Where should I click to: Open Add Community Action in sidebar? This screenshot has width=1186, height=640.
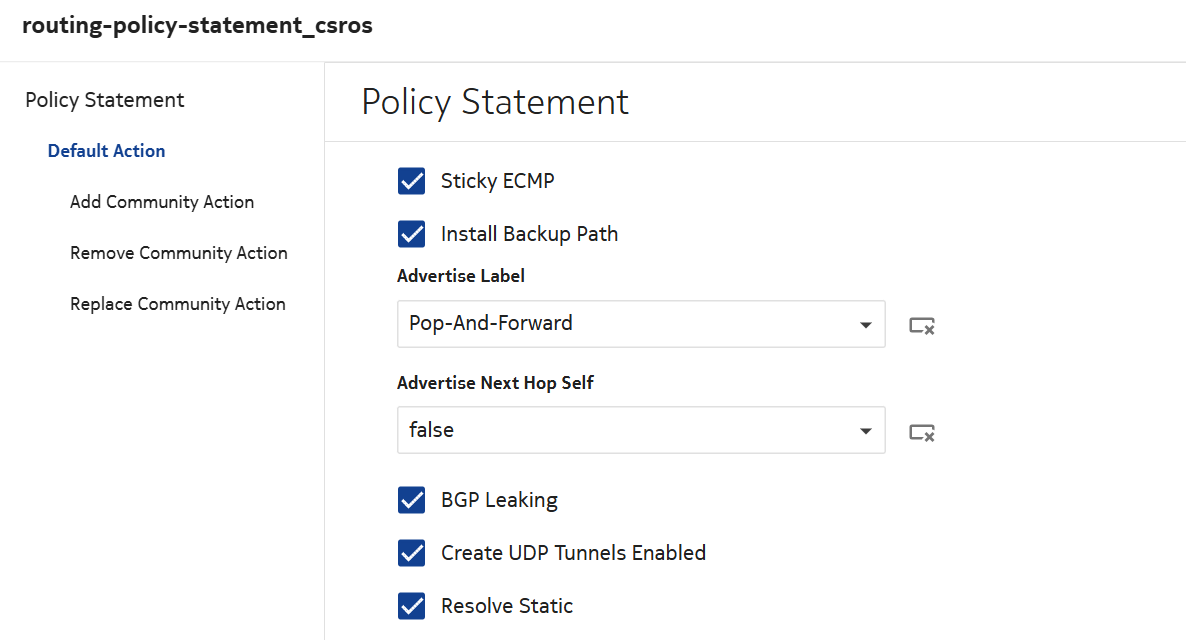click(x=162, y=202)
